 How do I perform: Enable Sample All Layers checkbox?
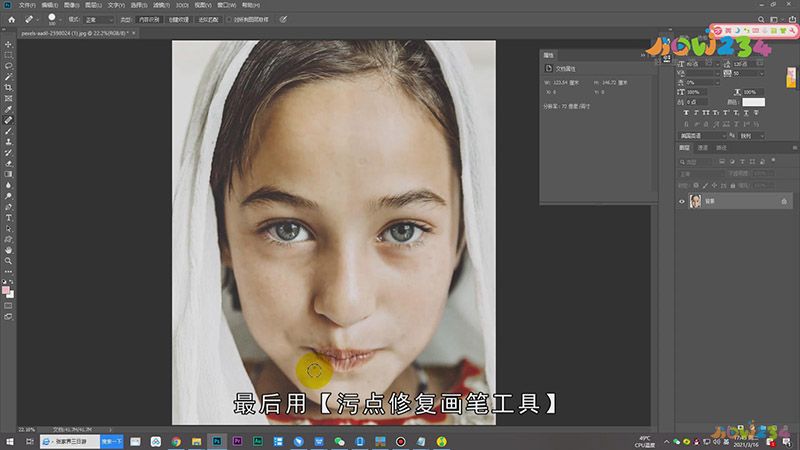coord(229,19)
